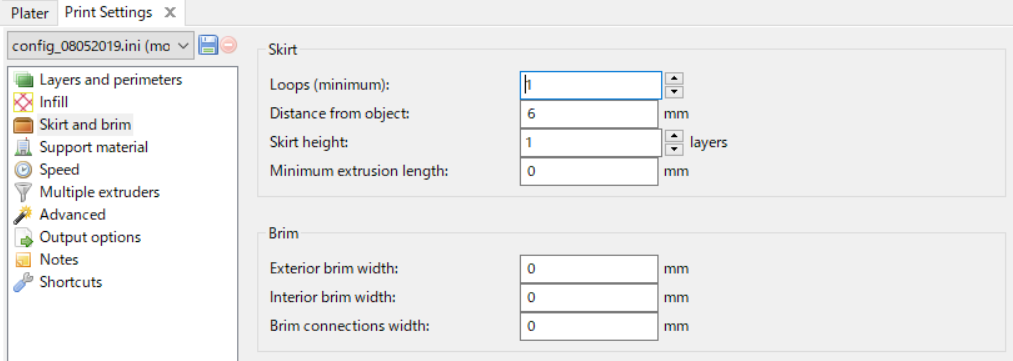This screenshot has height=361, width=1013.
Task: Click the Layers and perimeters icon
Action: coord(23,80)
